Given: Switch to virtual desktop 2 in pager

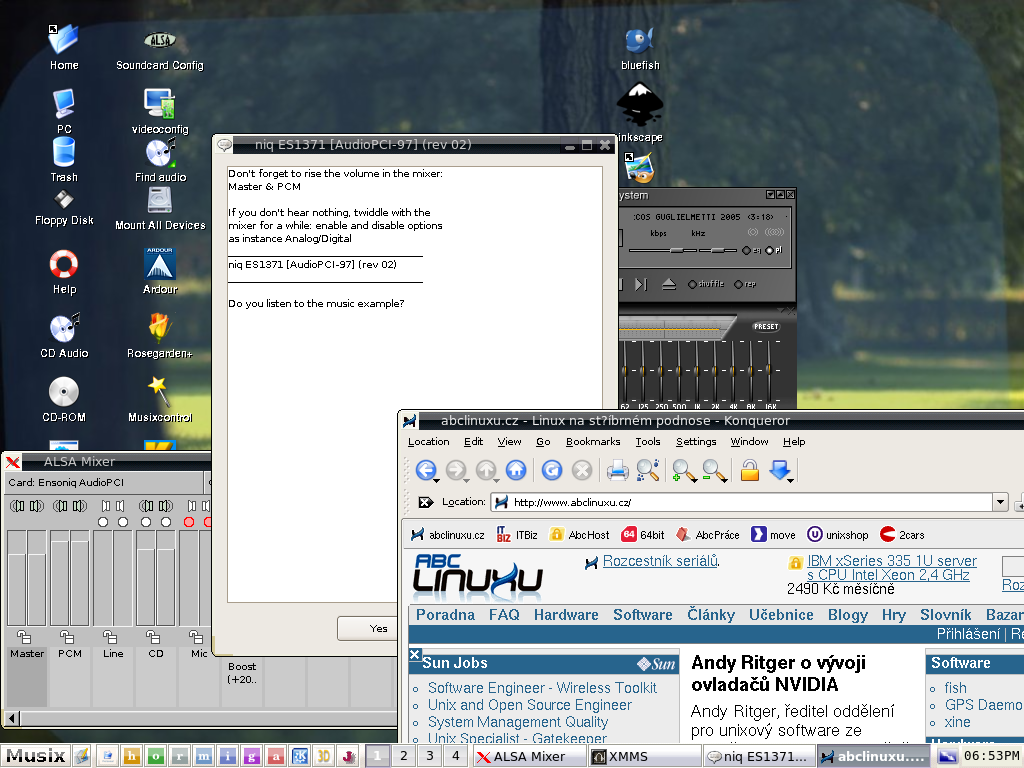Looking at the screenshot, I should coord(404,756).
